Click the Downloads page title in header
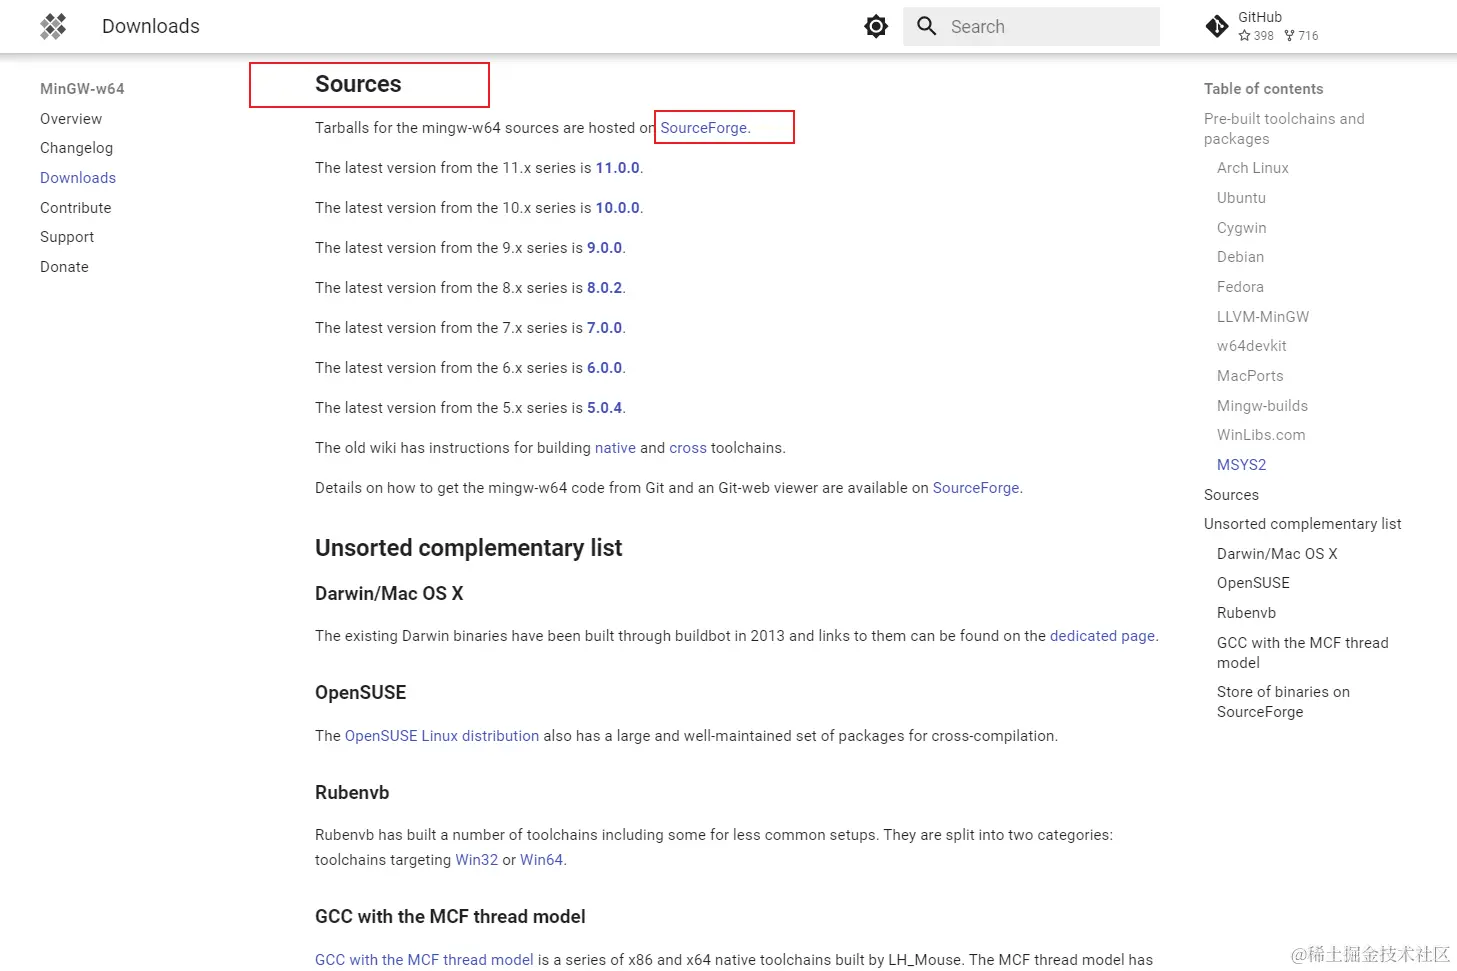 (x=151, y=26)
